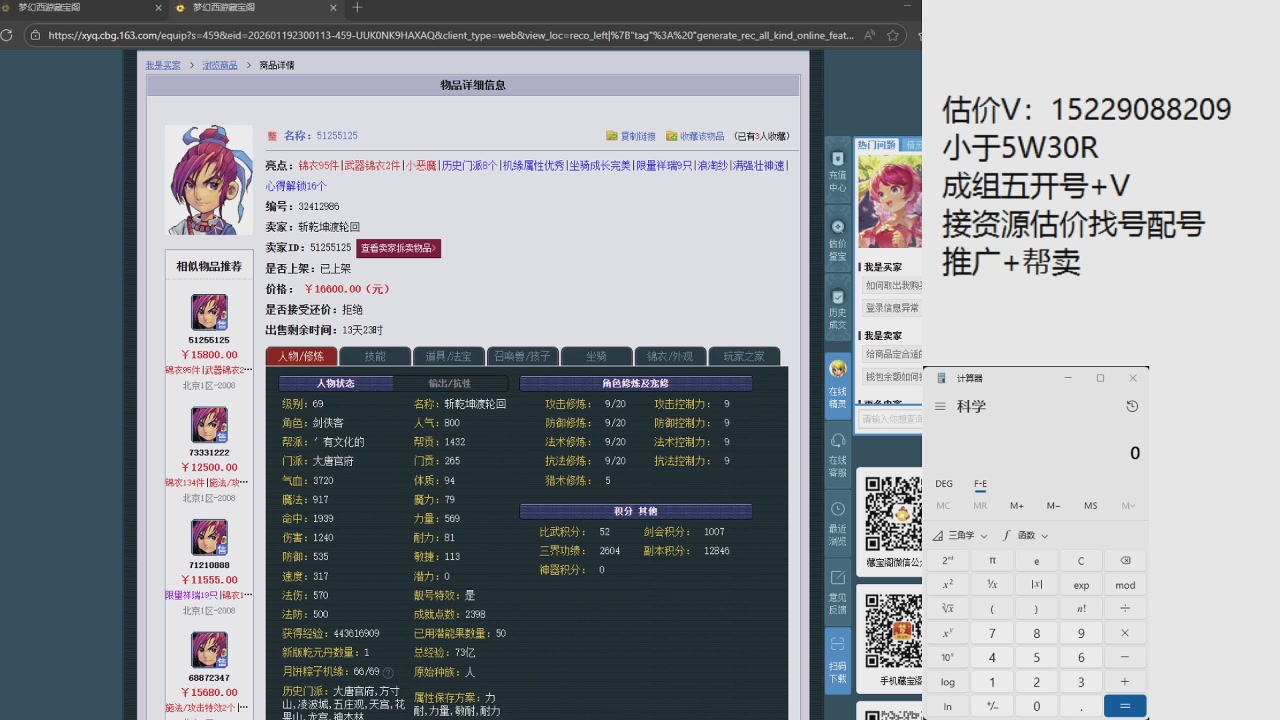Screen dimensions: 1280x720
Task: Expand the 函数 functions dropdown
Action: (x=1027, y=535)
